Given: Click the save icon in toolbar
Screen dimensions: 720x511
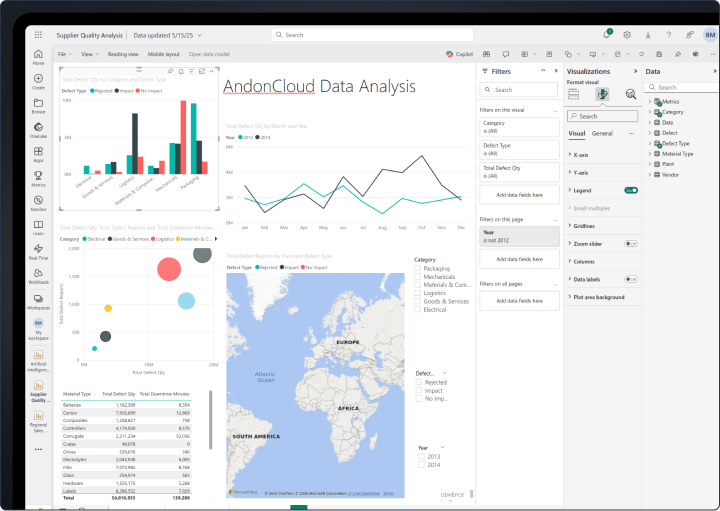Looking at the screenshot, I should point(659,54).
